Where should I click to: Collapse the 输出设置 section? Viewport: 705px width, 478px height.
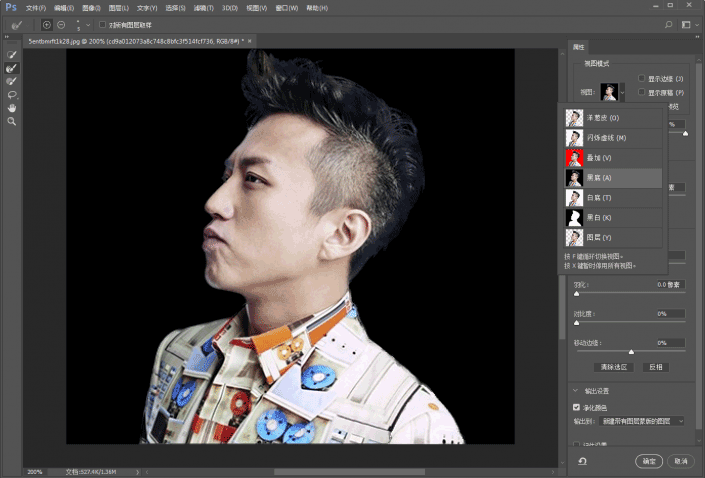point(576,390)
